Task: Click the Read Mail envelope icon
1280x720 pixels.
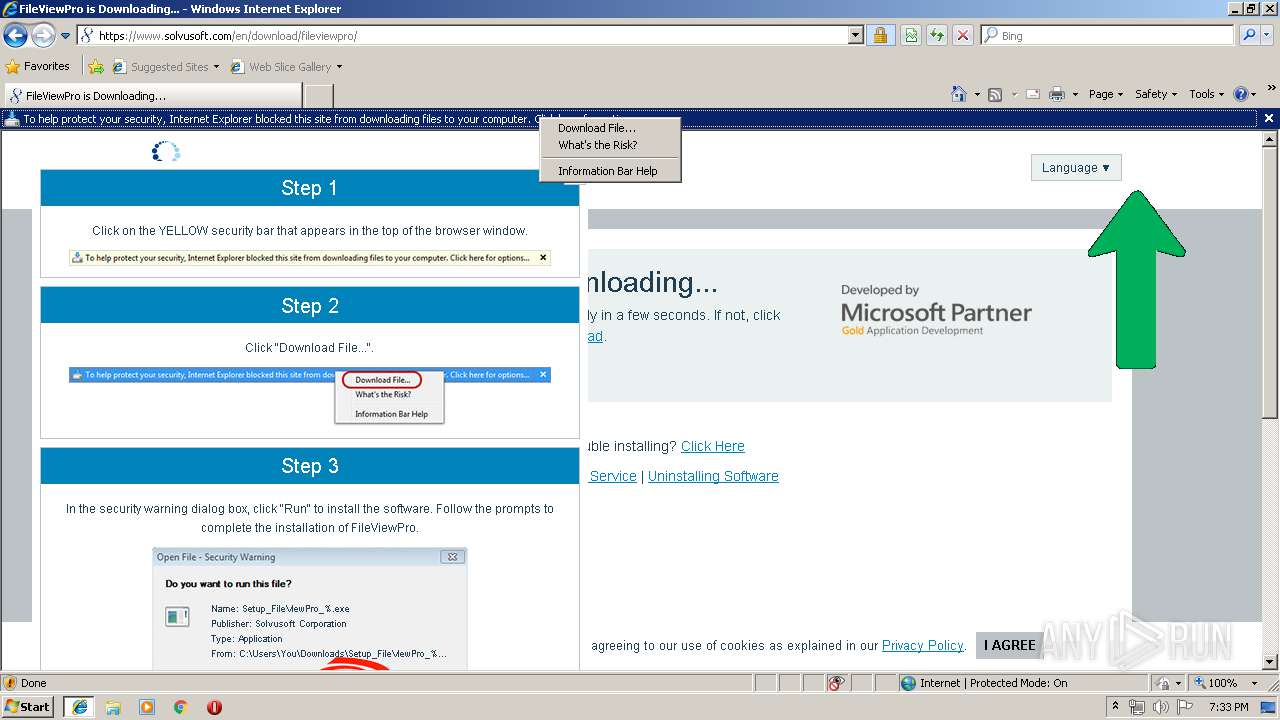Action: (x=1033, y=94)
